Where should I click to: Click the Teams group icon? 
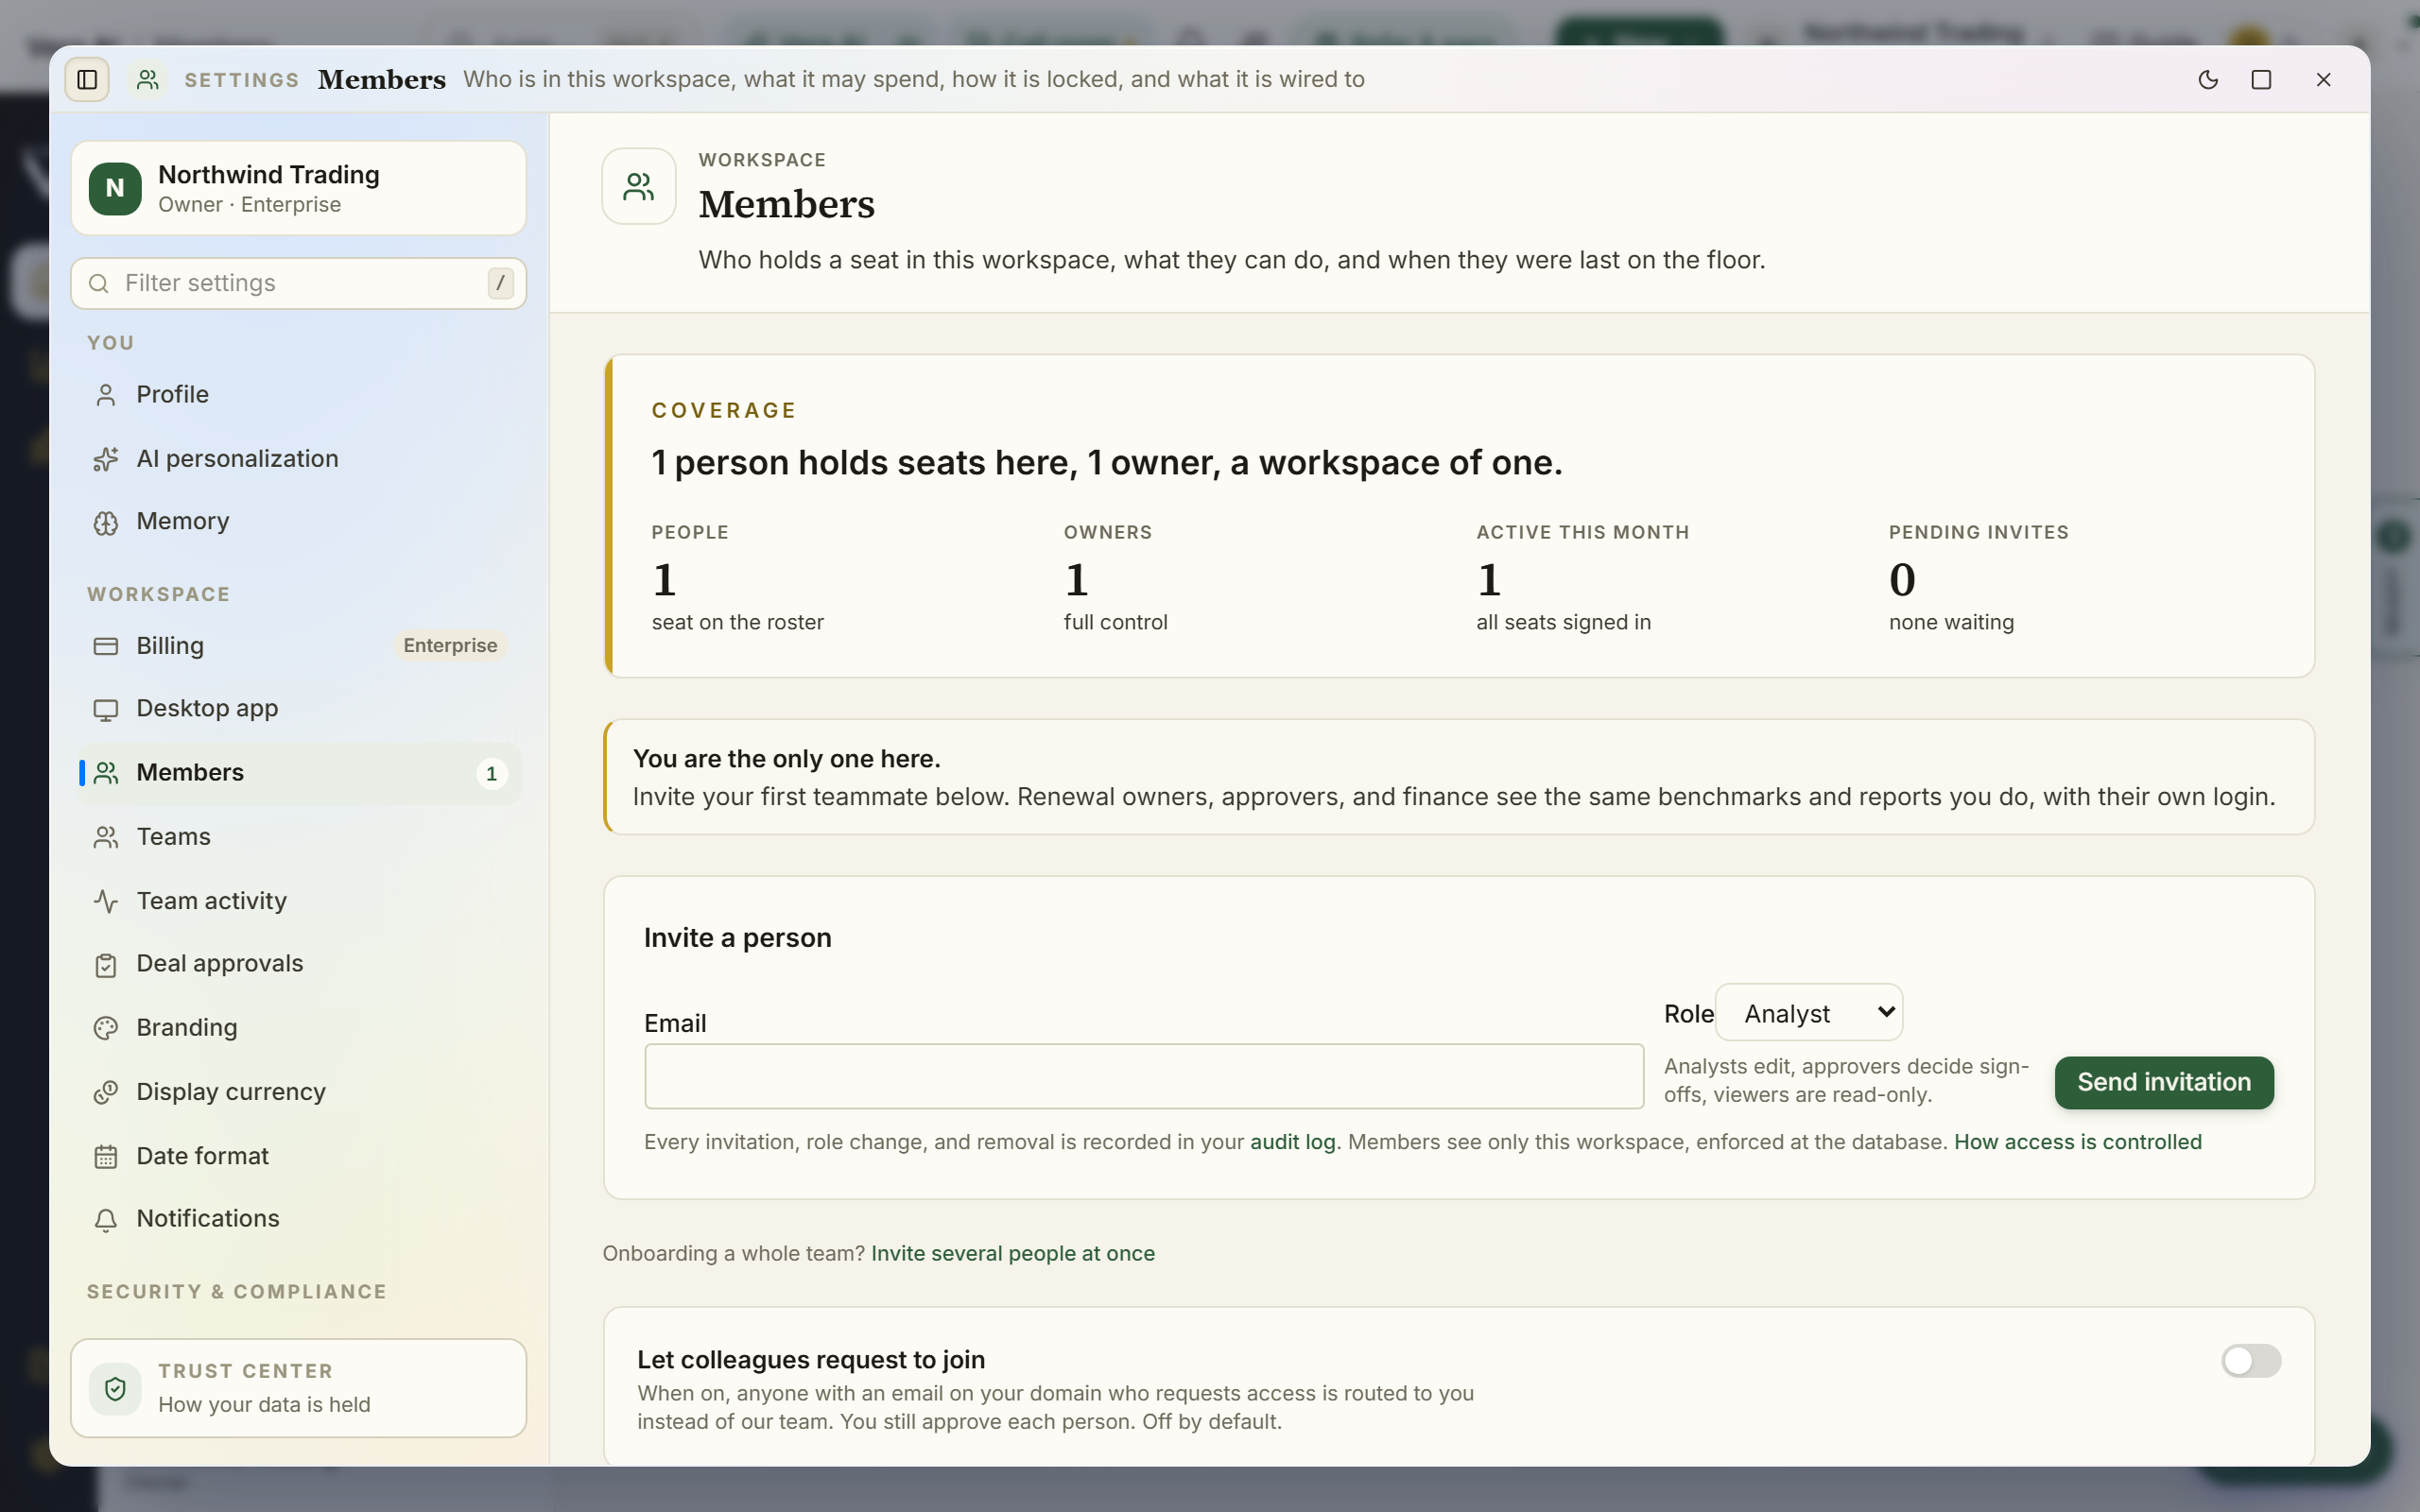pyautogui.click(x=106, y=837)
